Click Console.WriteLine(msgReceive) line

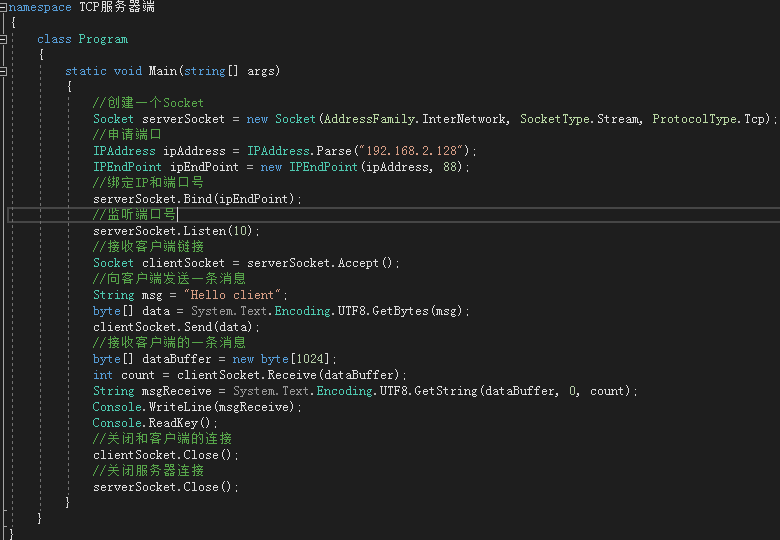[197, 407]
